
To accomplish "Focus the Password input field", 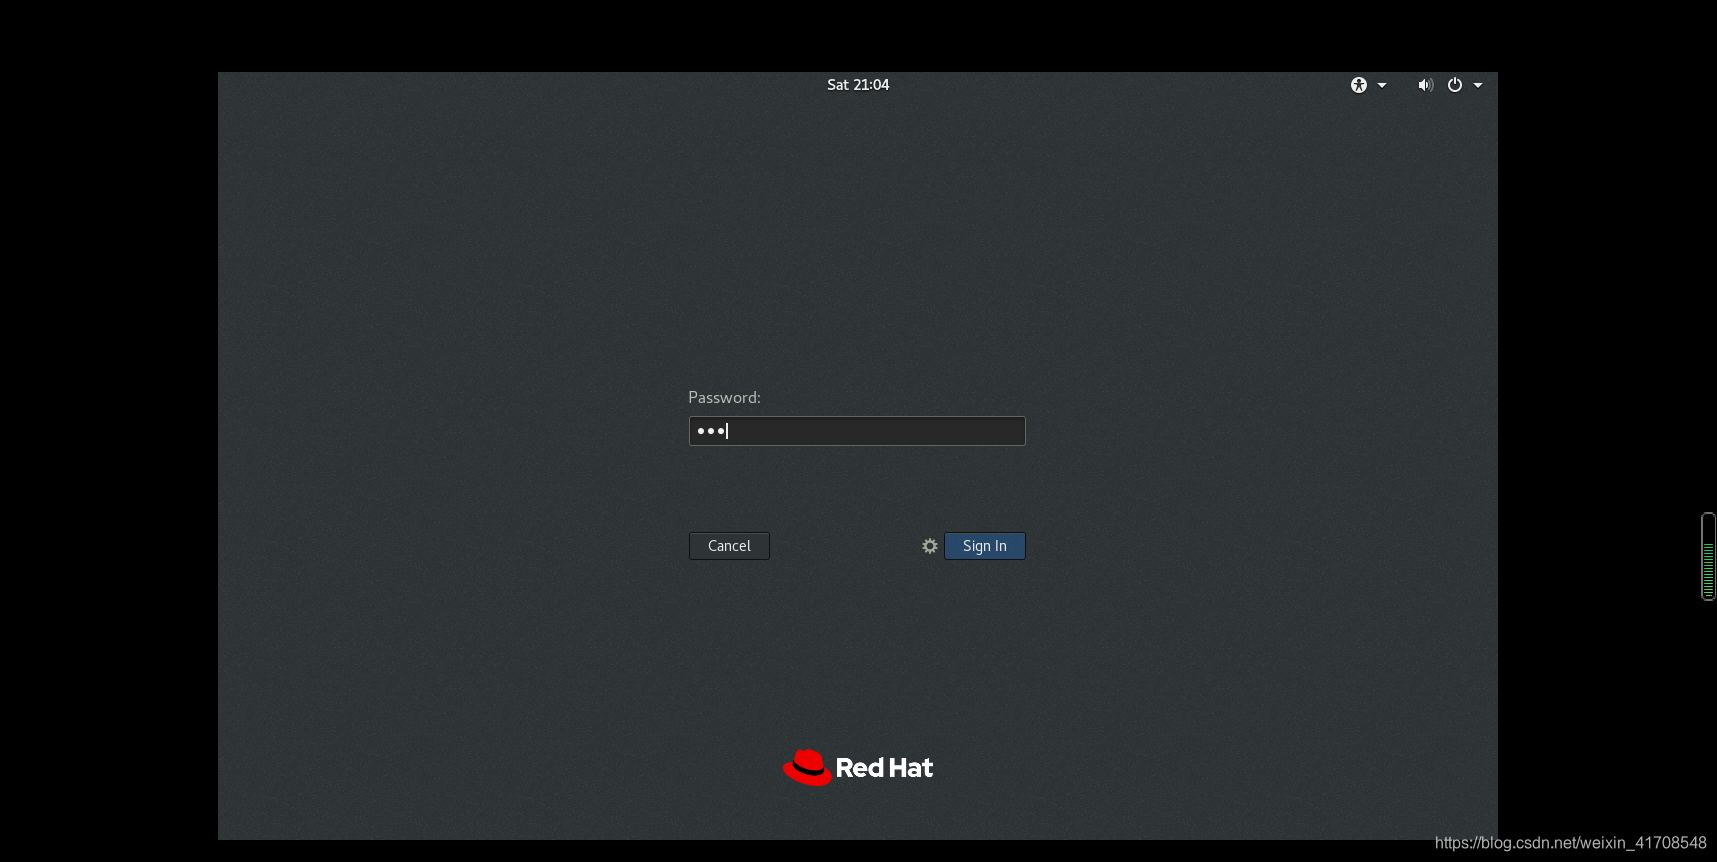I will (x=857, y=431).
